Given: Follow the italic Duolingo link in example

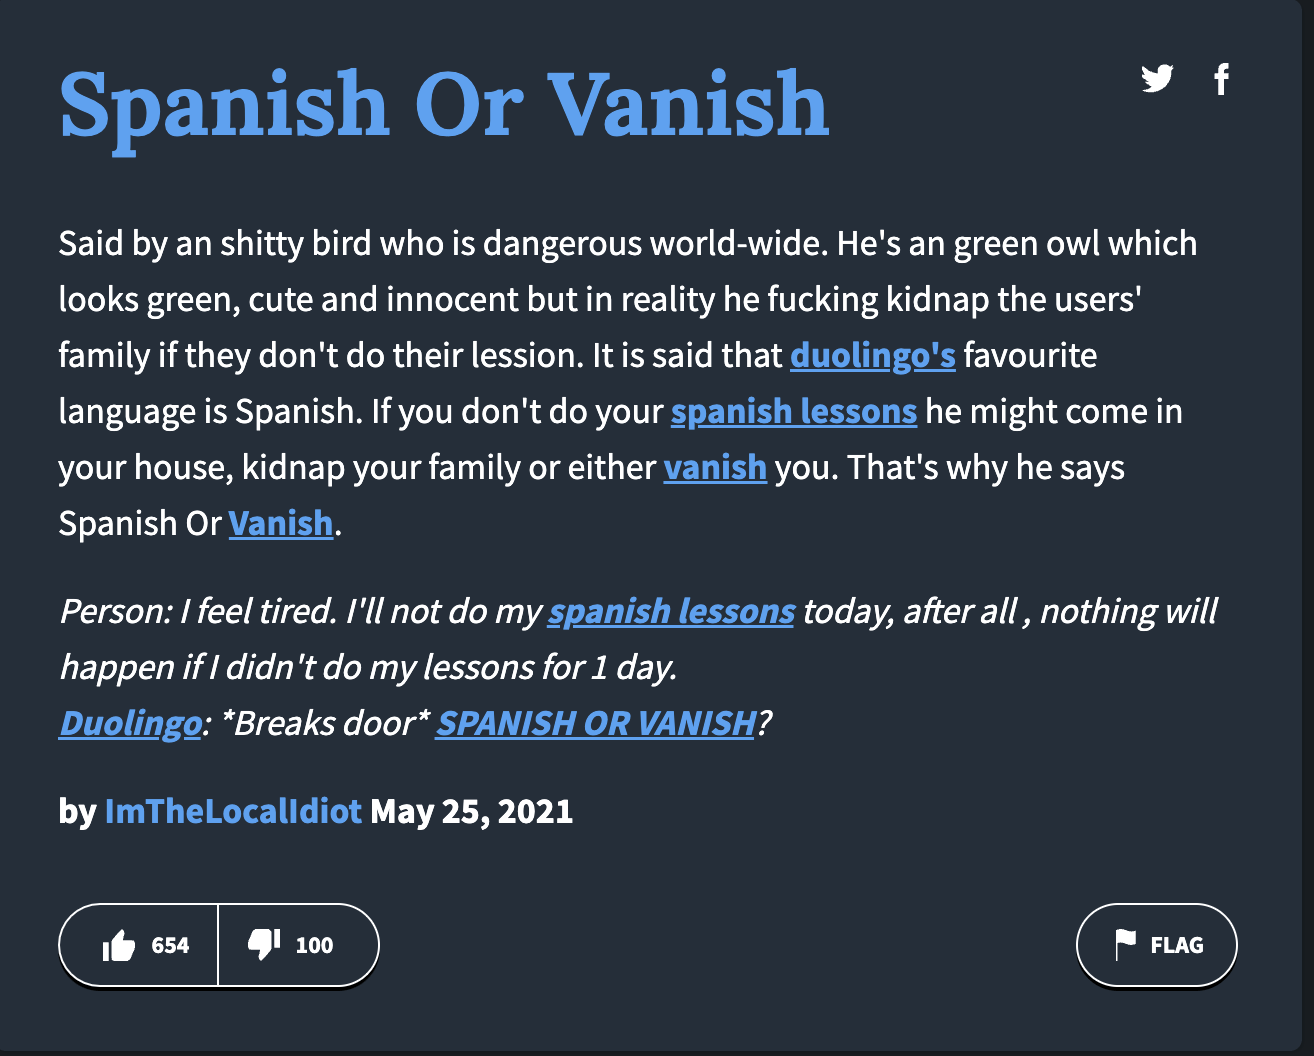Looking at the screenshot, I should (x=130, y=723).
